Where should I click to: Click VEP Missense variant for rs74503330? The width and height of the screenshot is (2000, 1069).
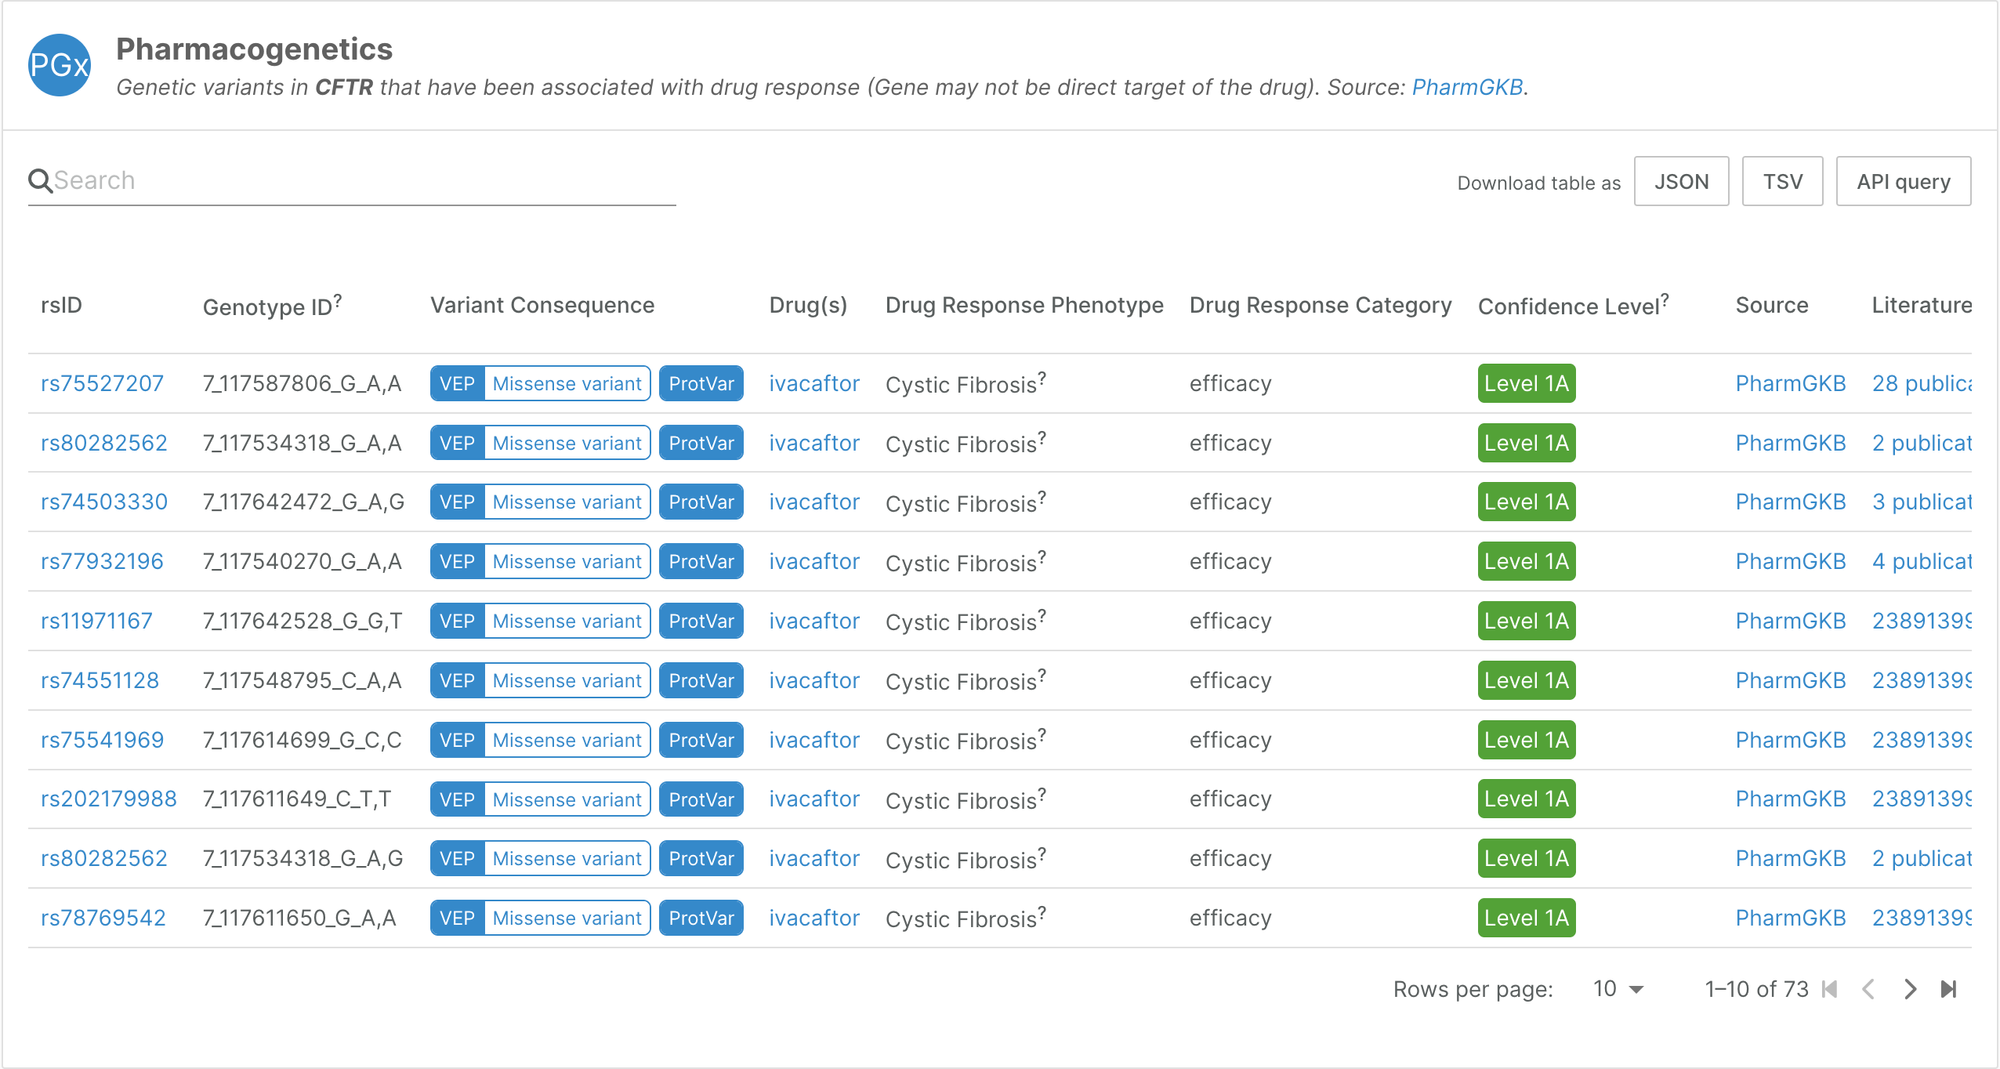(x=540, y=502)
